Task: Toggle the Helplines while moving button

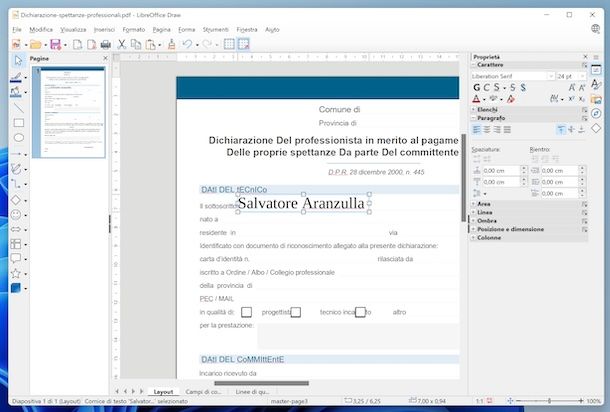Action: pyautogui.click(x=244, y=44)
